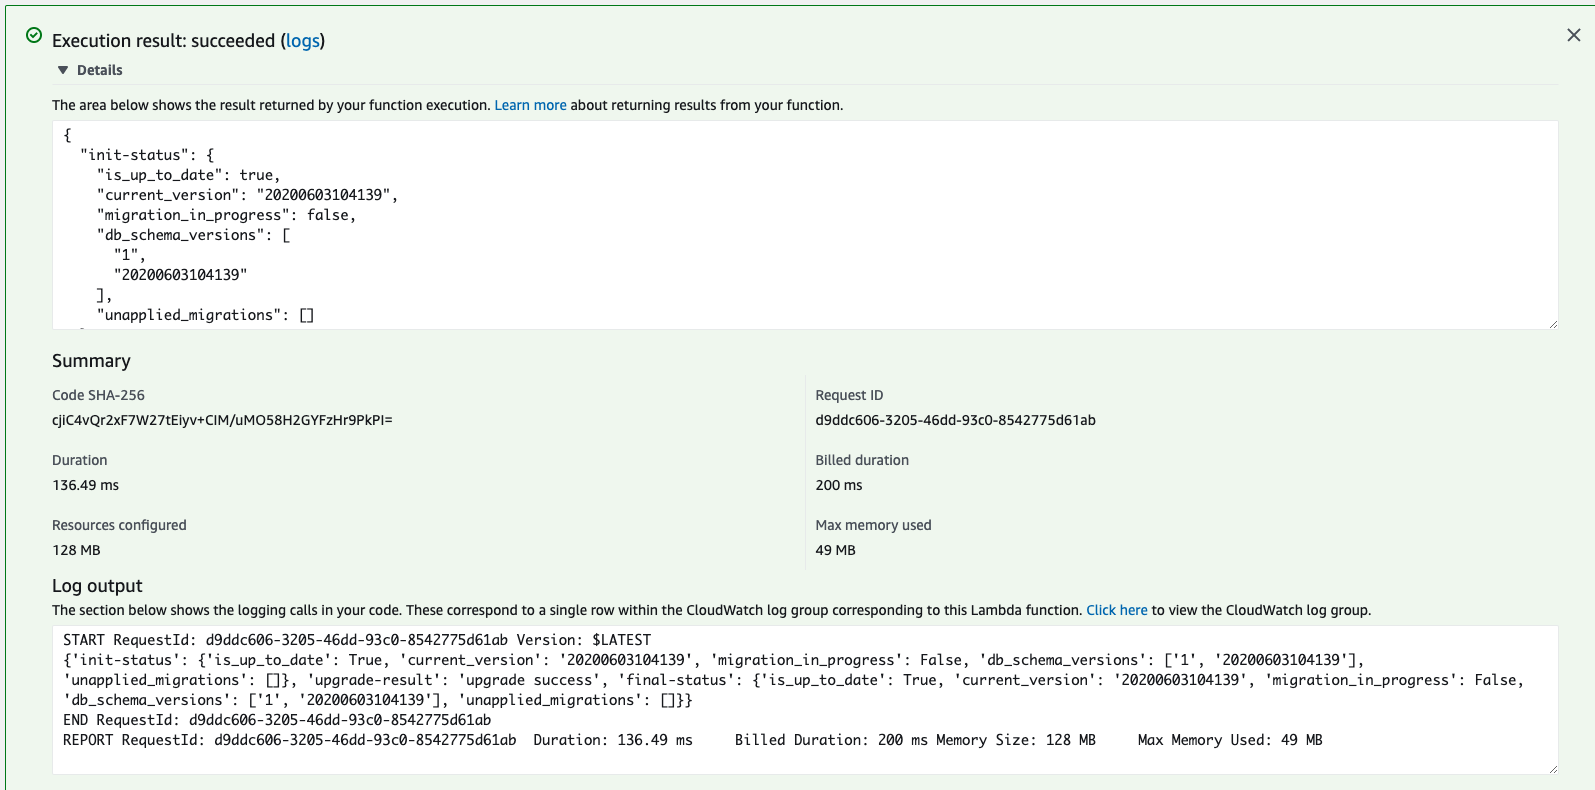Click the Max memory used value 49 MB
The image size is (1595, 790).
click(835, 550)
